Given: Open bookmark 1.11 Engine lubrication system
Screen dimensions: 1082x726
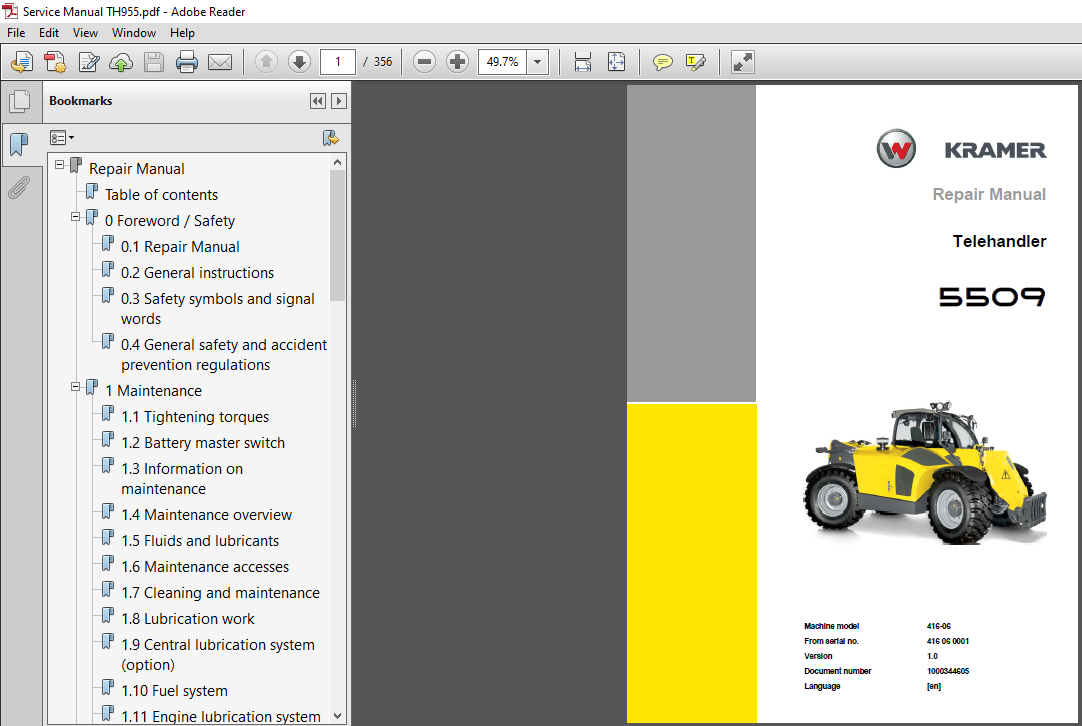Looking at the screenshot, I should pyautogui.click(x=221, y=717).
